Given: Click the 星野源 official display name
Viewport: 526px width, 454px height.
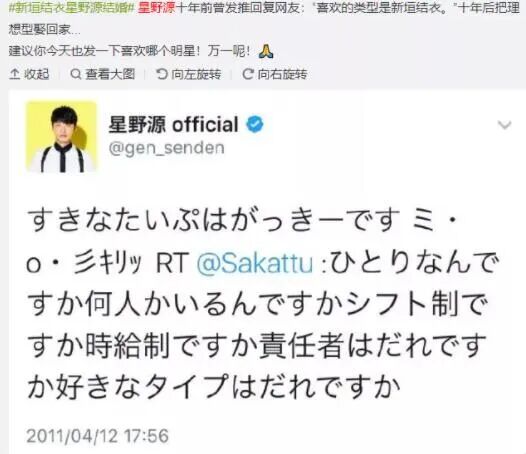Looking at the screenshot, I should (173, 124).
